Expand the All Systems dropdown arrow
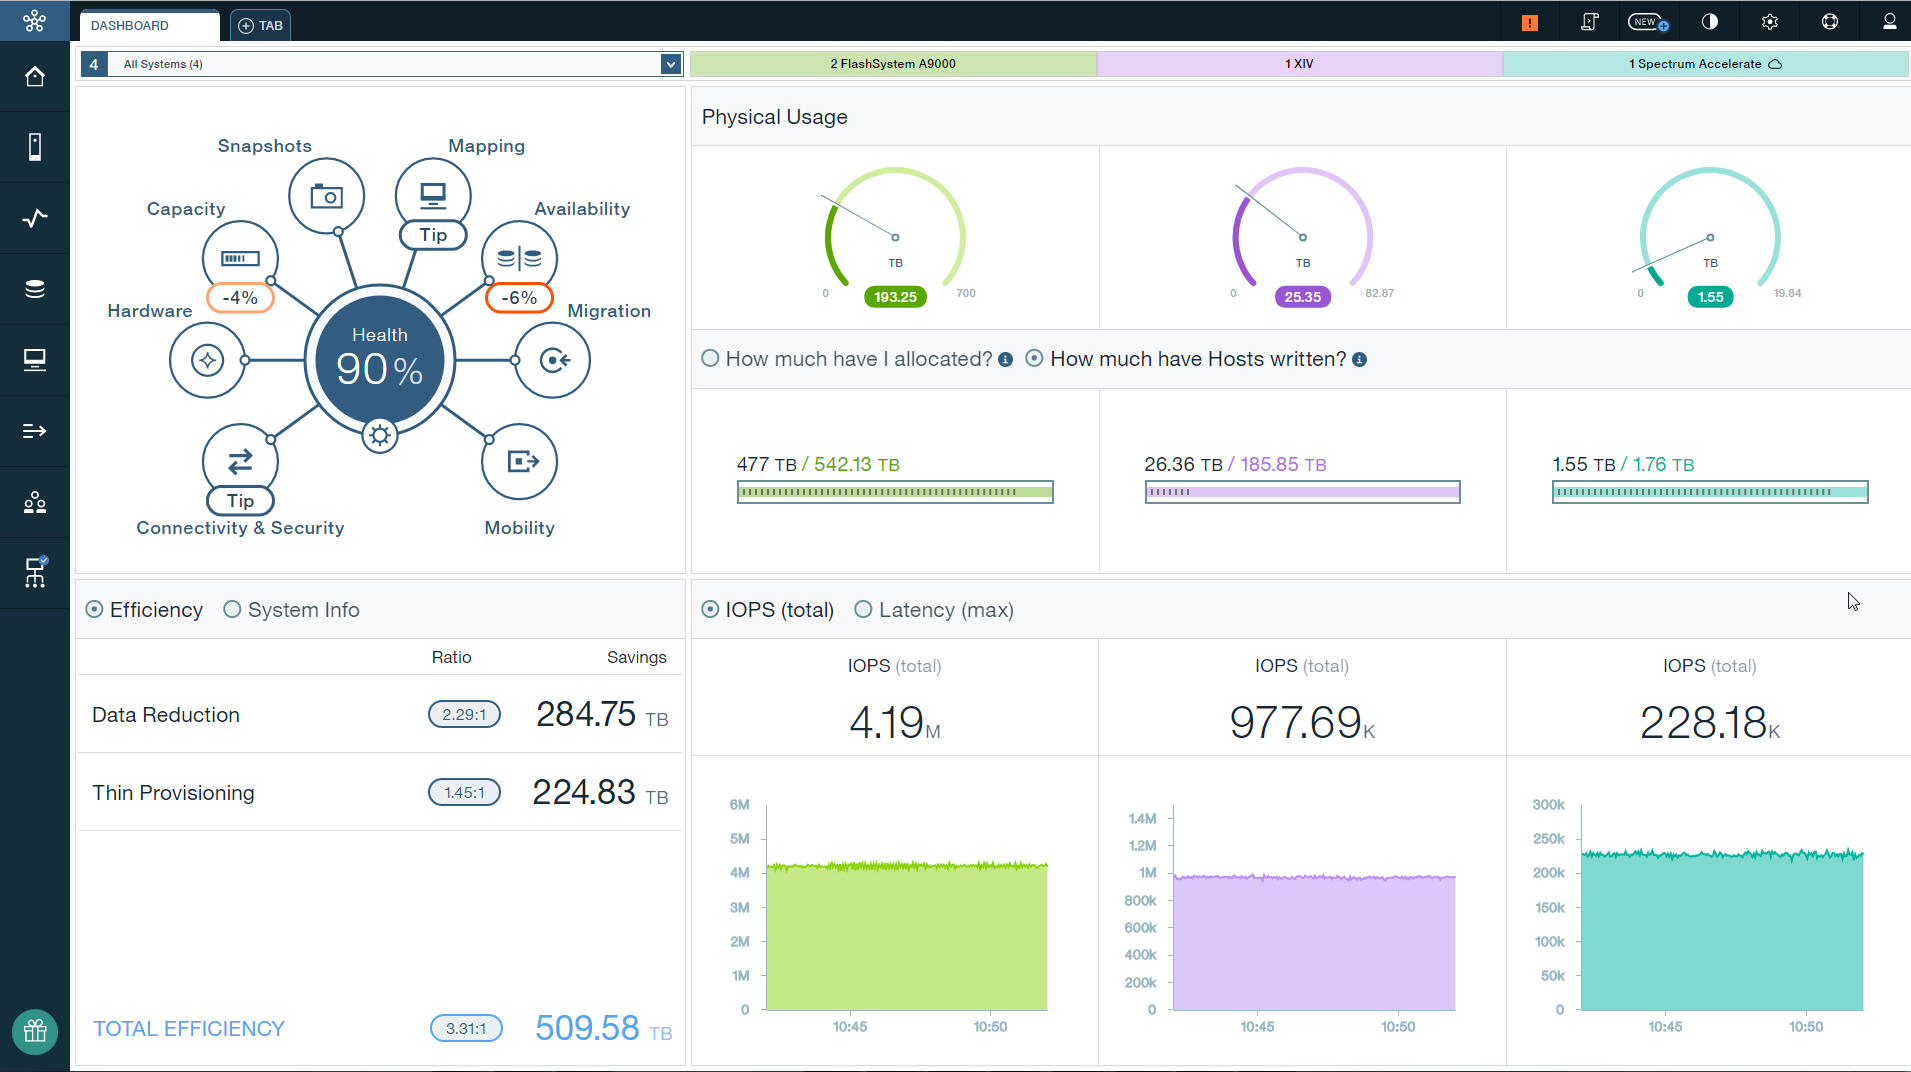Viewport: 1911px width, 1072px height. [670, 64]
